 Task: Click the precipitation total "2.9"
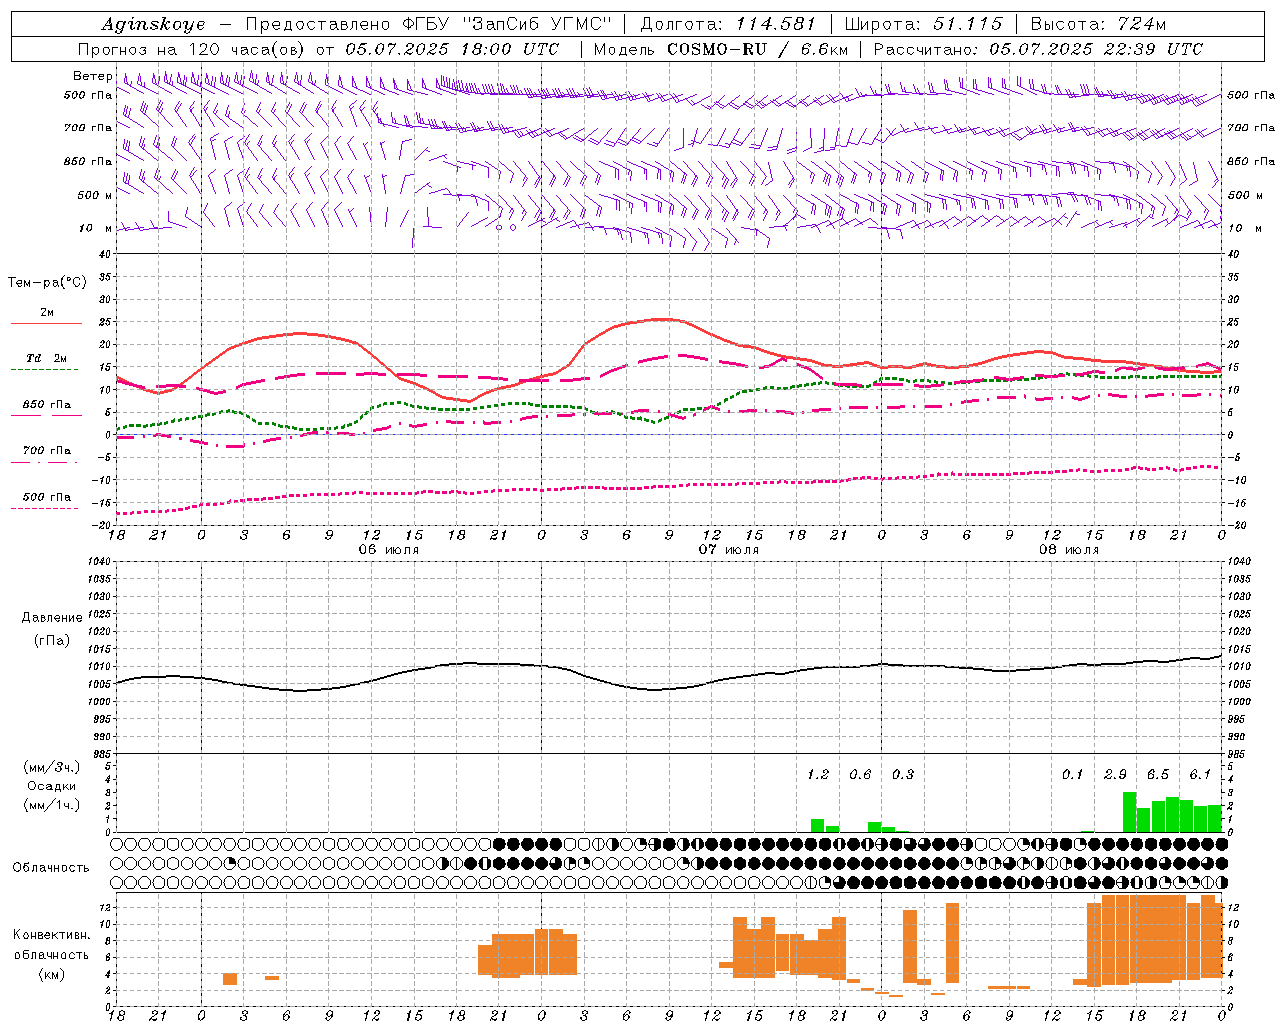(x=1115, y=775)
